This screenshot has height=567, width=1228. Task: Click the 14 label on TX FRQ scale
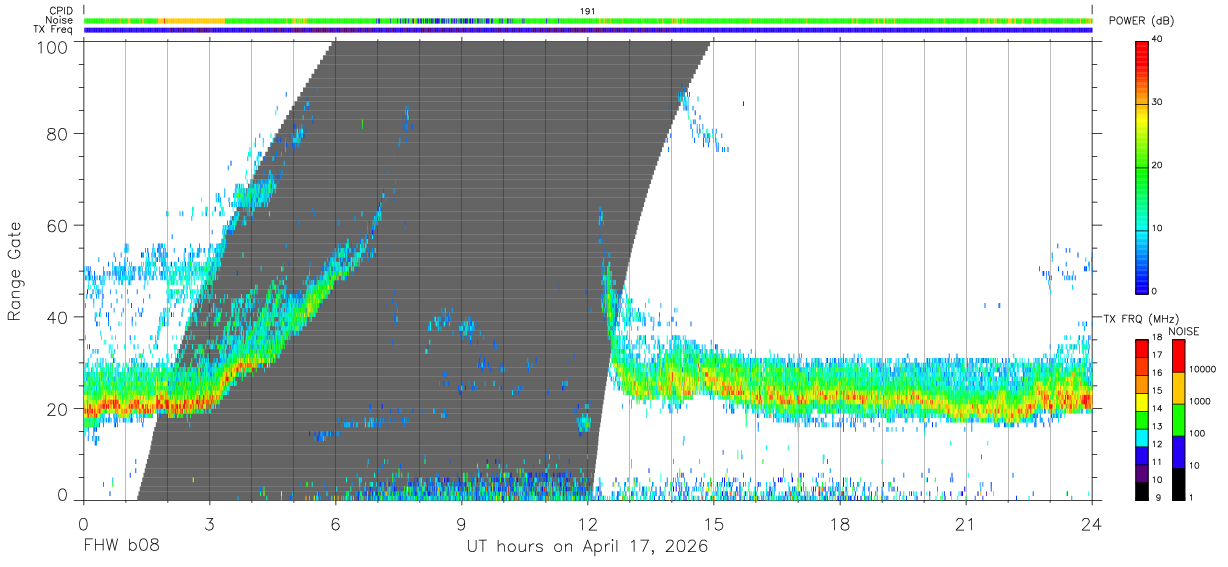tap(1156, 408)
